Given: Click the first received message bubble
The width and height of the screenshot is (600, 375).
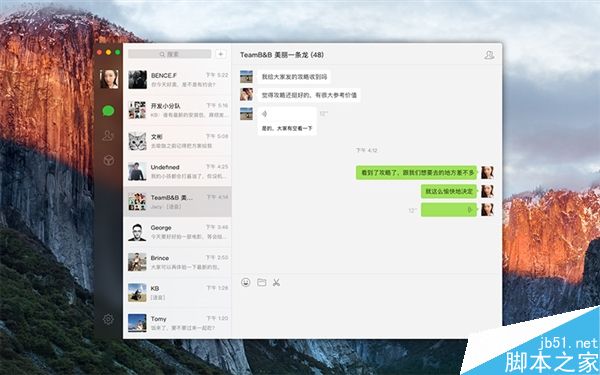Looking at the screenshot, I should coord(294,77).
